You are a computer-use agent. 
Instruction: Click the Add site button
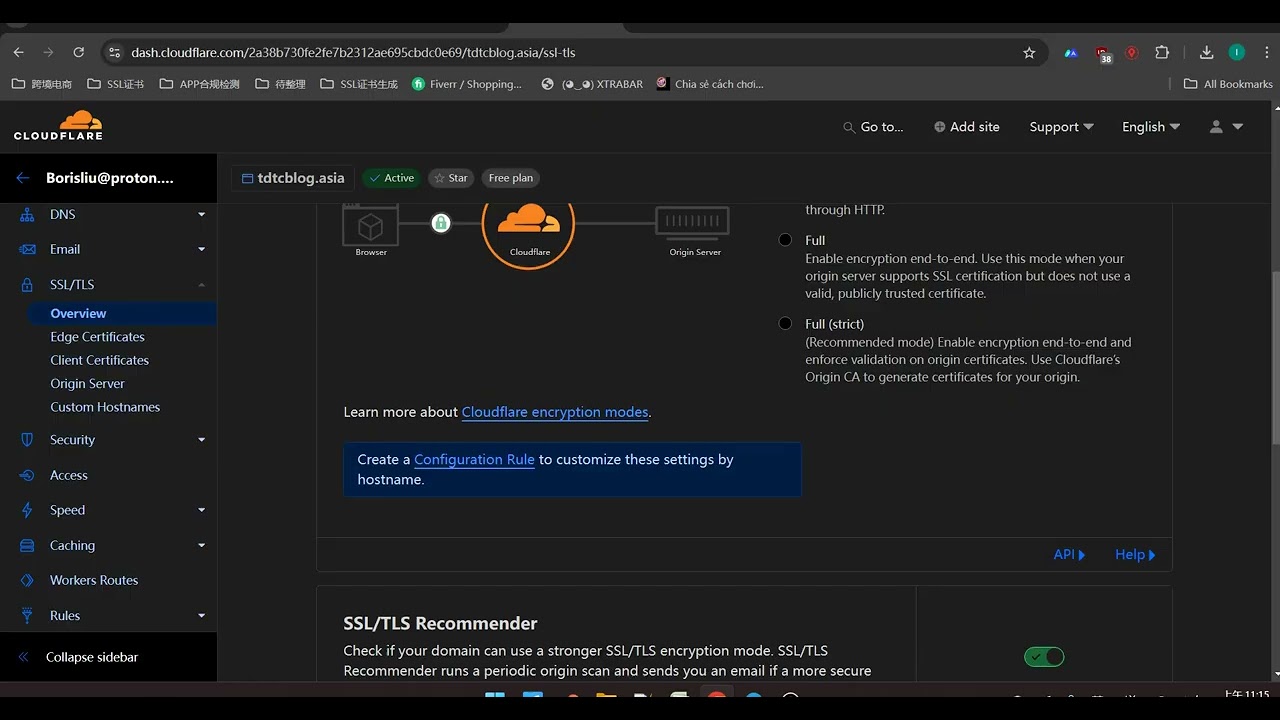click(x=966, y=127)
